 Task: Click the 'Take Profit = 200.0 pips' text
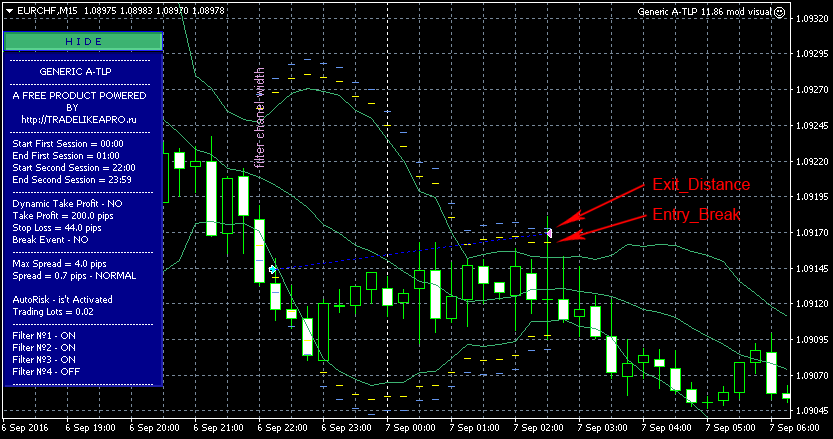click(63, 216)
